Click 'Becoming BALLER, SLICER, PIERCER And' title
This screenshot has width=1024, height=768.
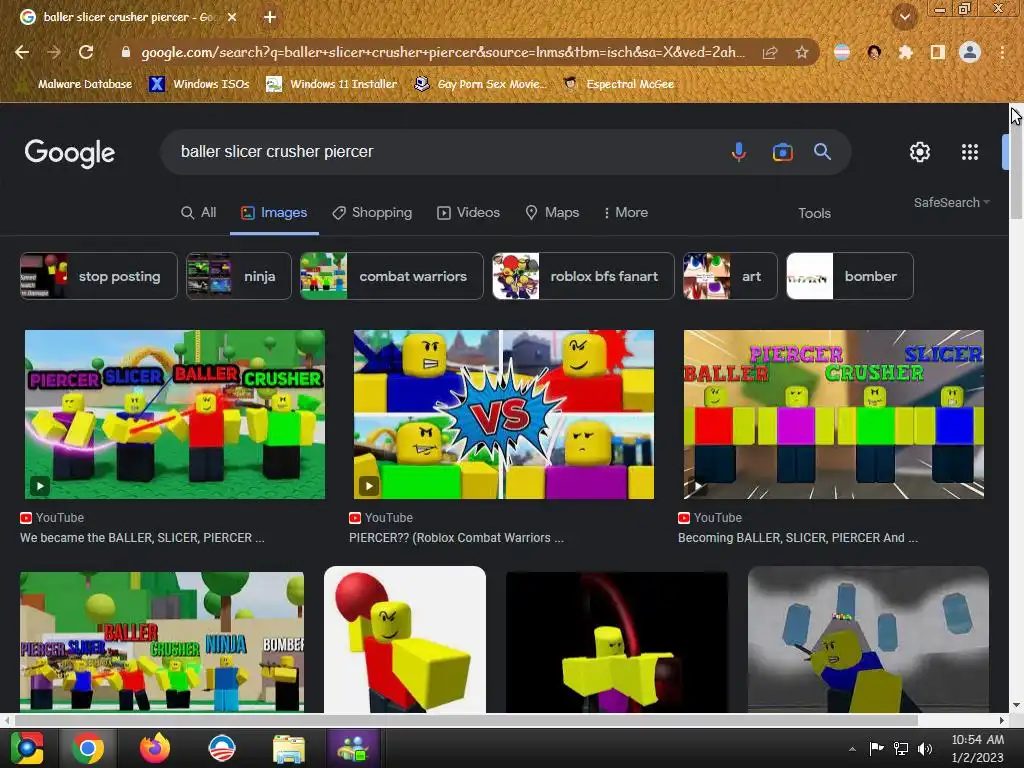point(798,537)
